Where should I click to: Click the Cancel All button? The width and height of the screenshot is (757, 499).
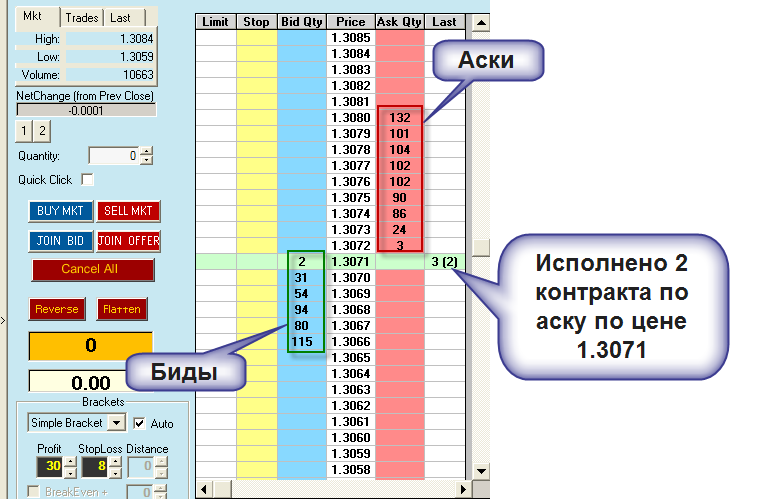click(93, 270)
